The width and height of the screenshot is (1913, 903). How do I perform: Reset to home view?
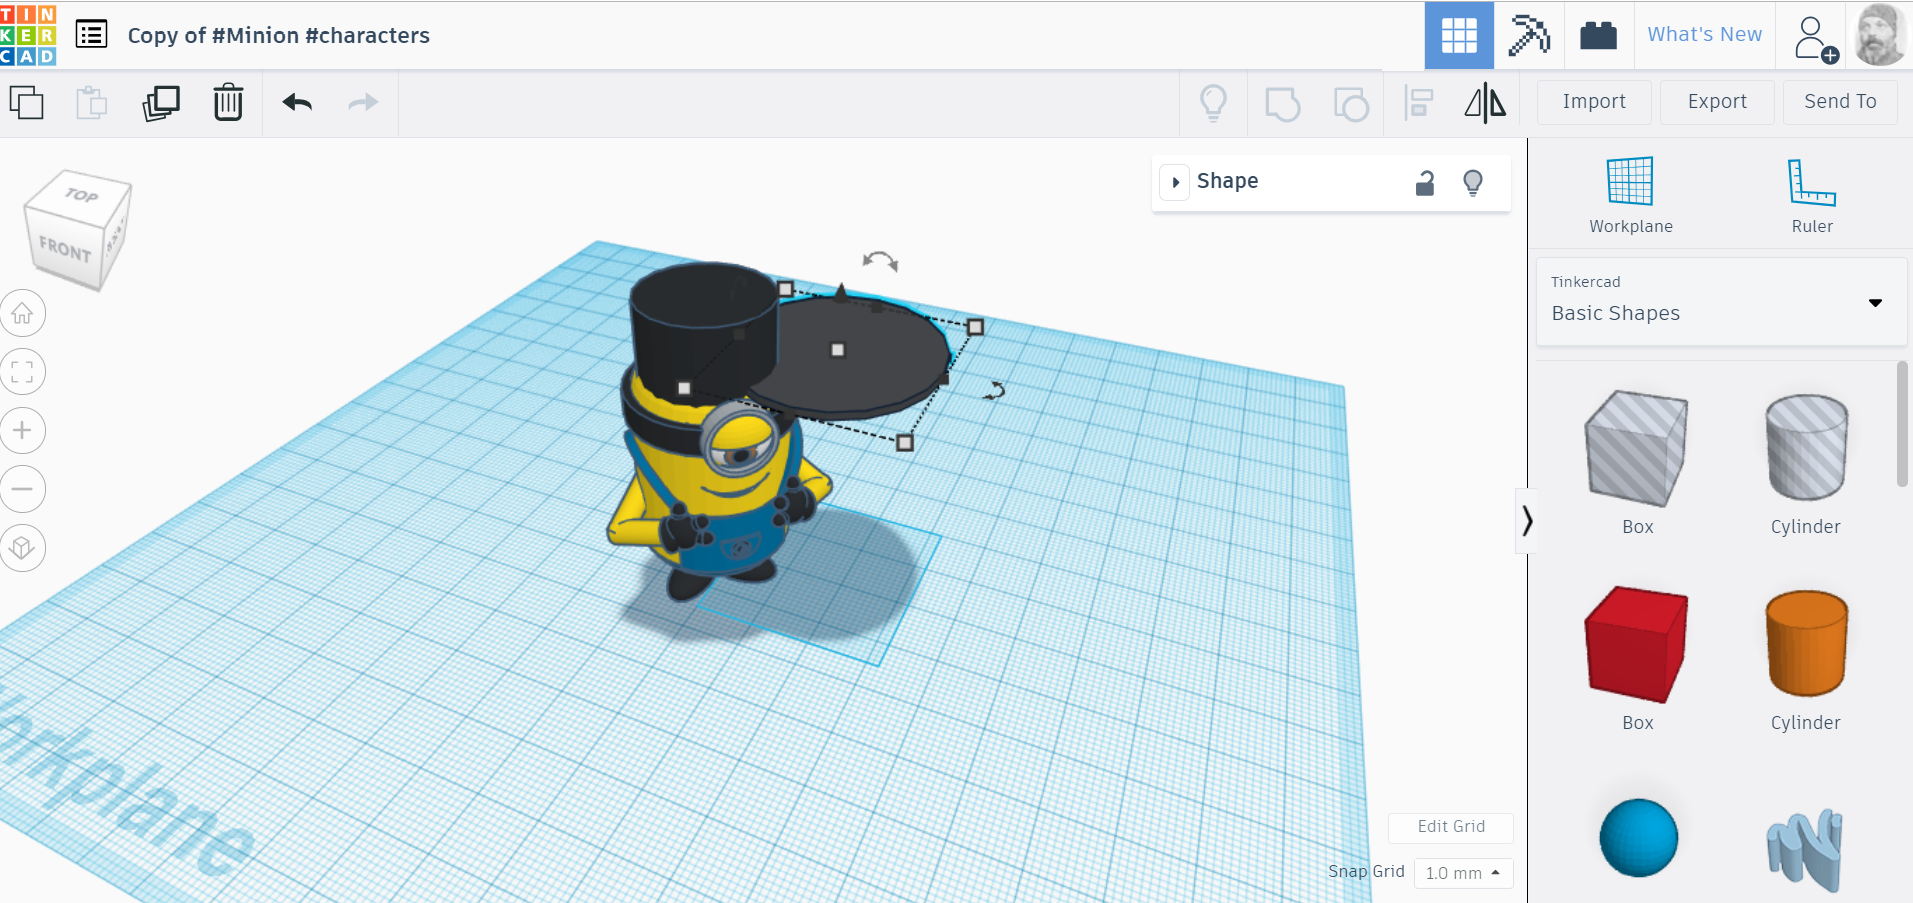point(22,314)
